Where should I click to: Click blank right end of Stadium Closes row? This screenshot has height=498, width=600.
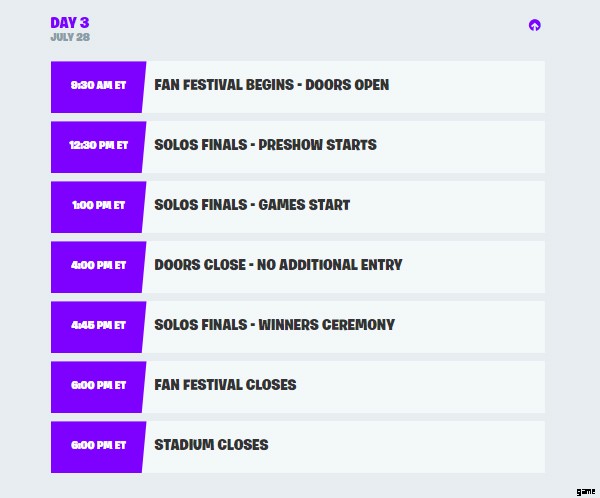480,446
